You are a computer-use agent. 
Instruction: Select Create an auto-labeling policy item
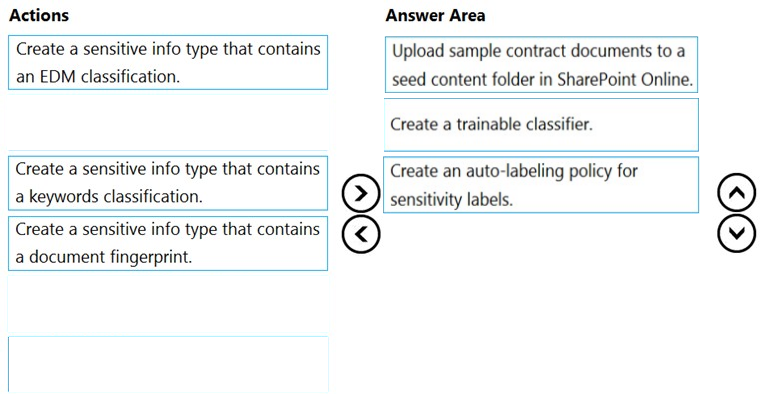click(x=541, y=184)
